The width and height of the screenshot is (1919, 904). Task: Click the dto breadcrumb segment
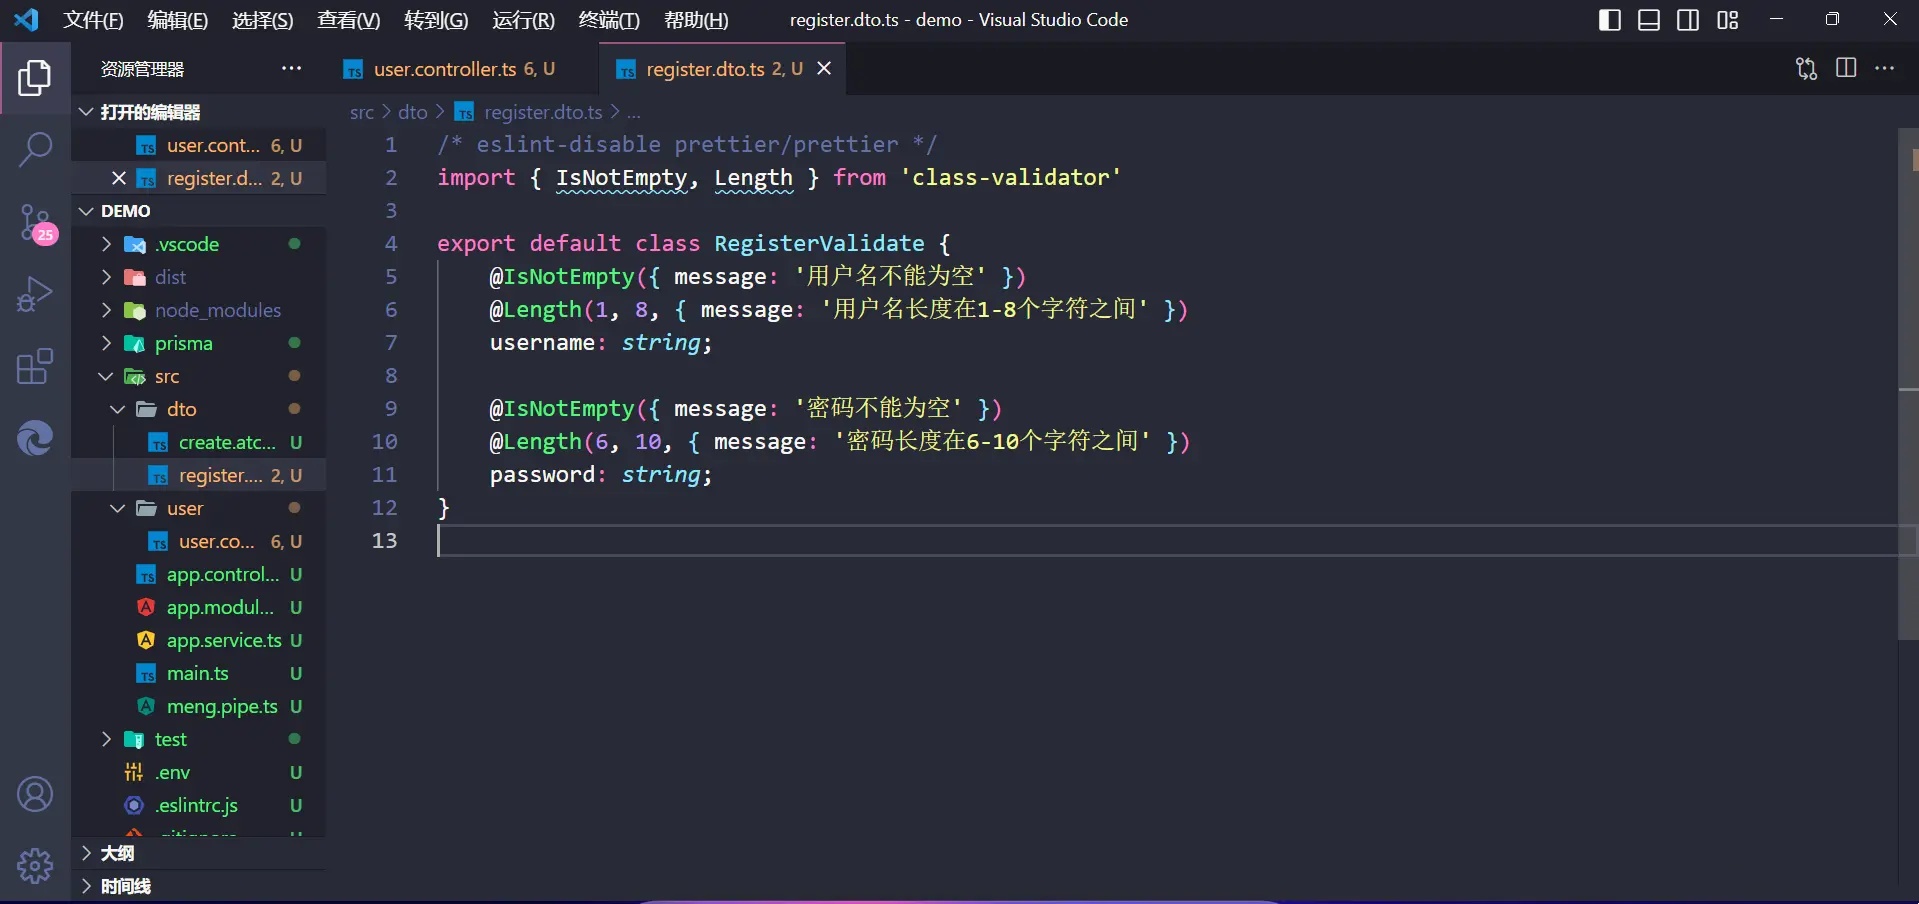[x=412, y=113]
